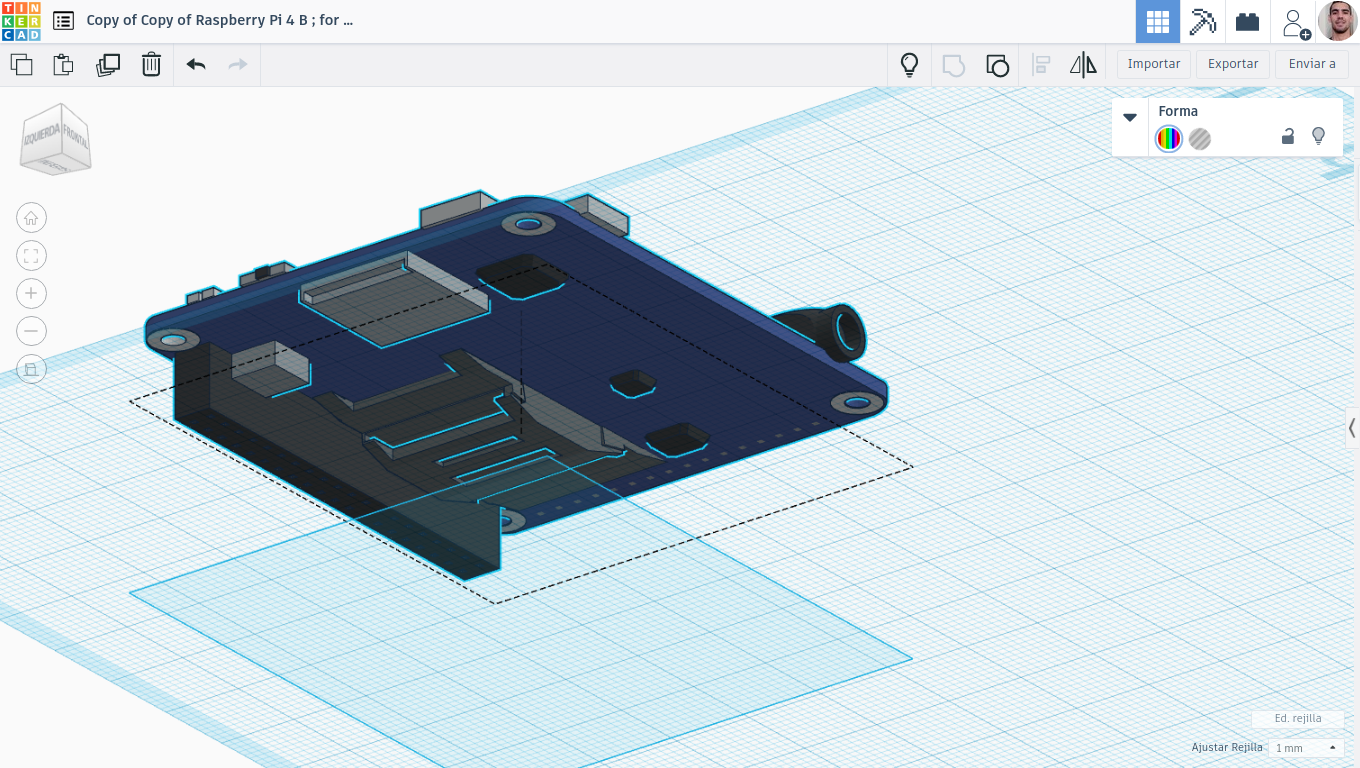Toggle the shape lock icon
This screenshot has height=768, width=1360.
coord(1288,137)
